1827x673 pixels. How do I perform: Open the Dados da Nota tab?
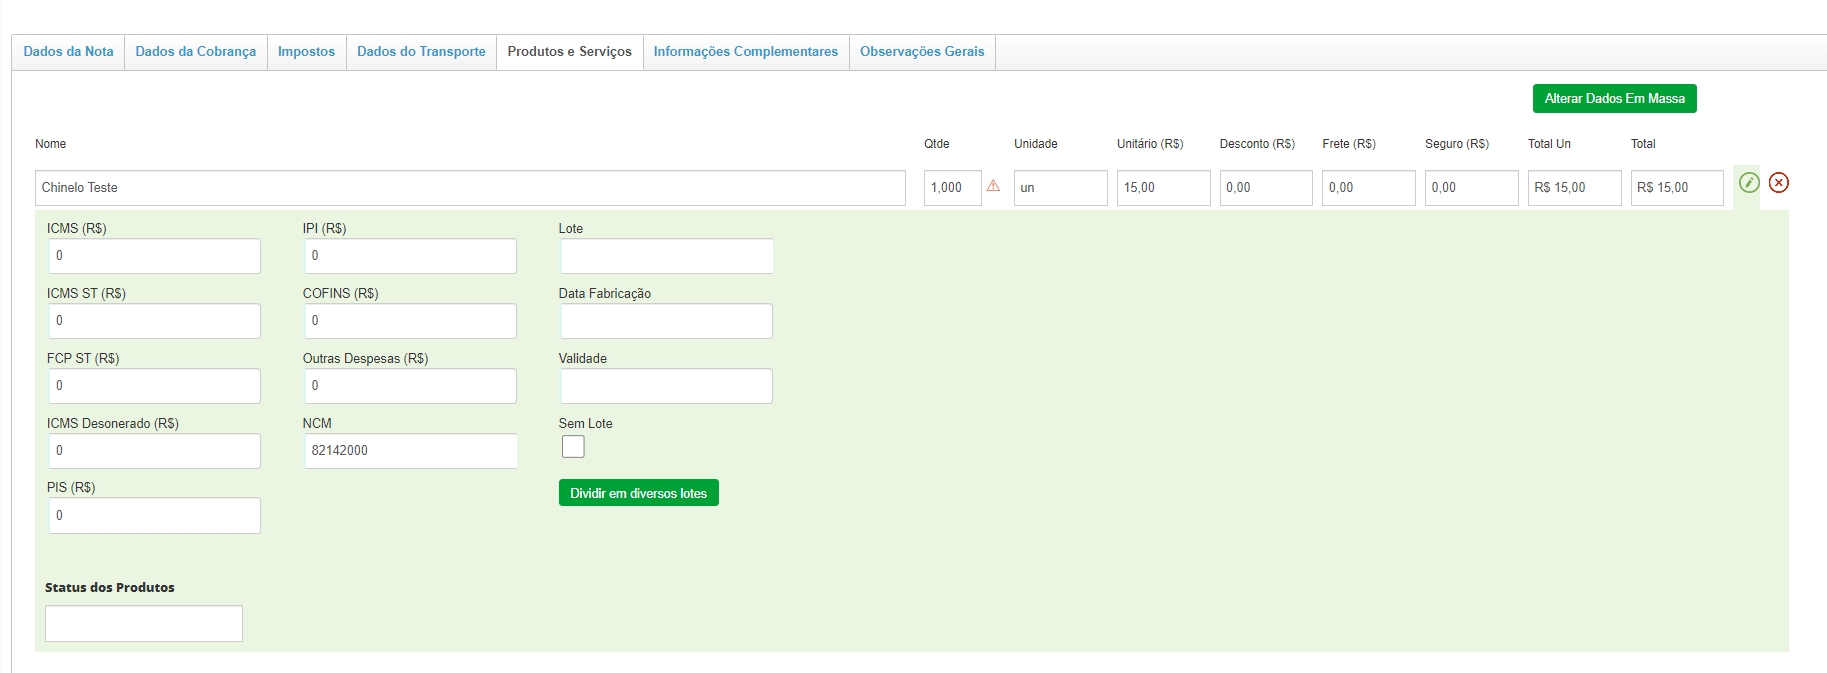tap(68, 52)
